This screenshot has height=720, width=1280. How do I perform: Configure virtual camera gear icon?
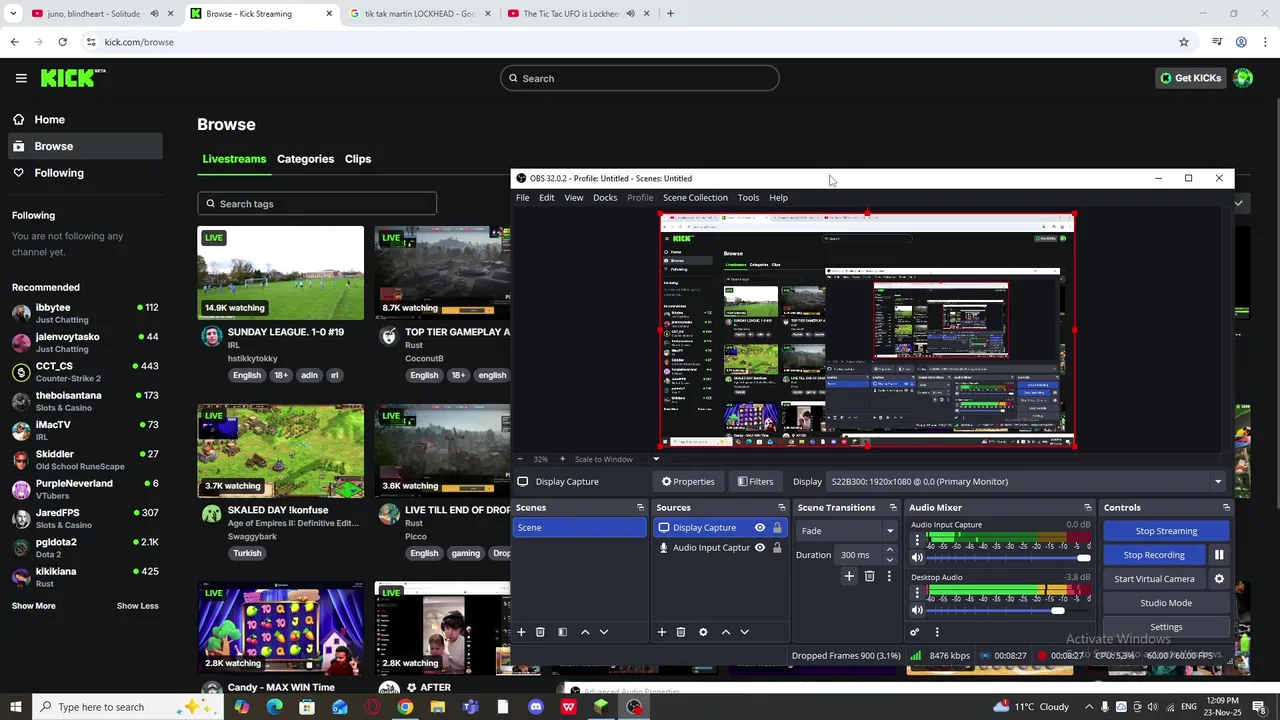click(x=1219, y=579)
